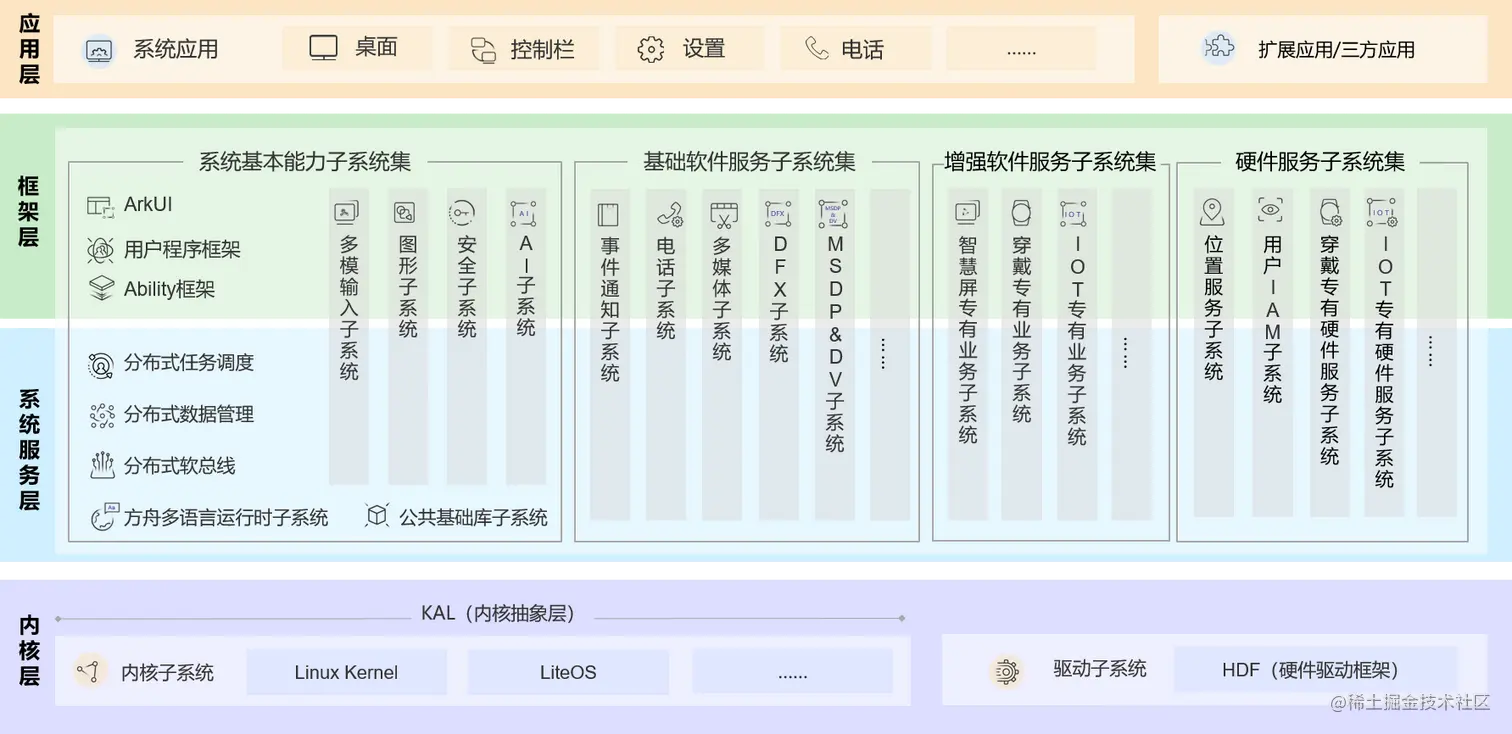Click the 公共基础库子系统 cube icon
This screenshot has width=1512, height=734.
point(376,516)
